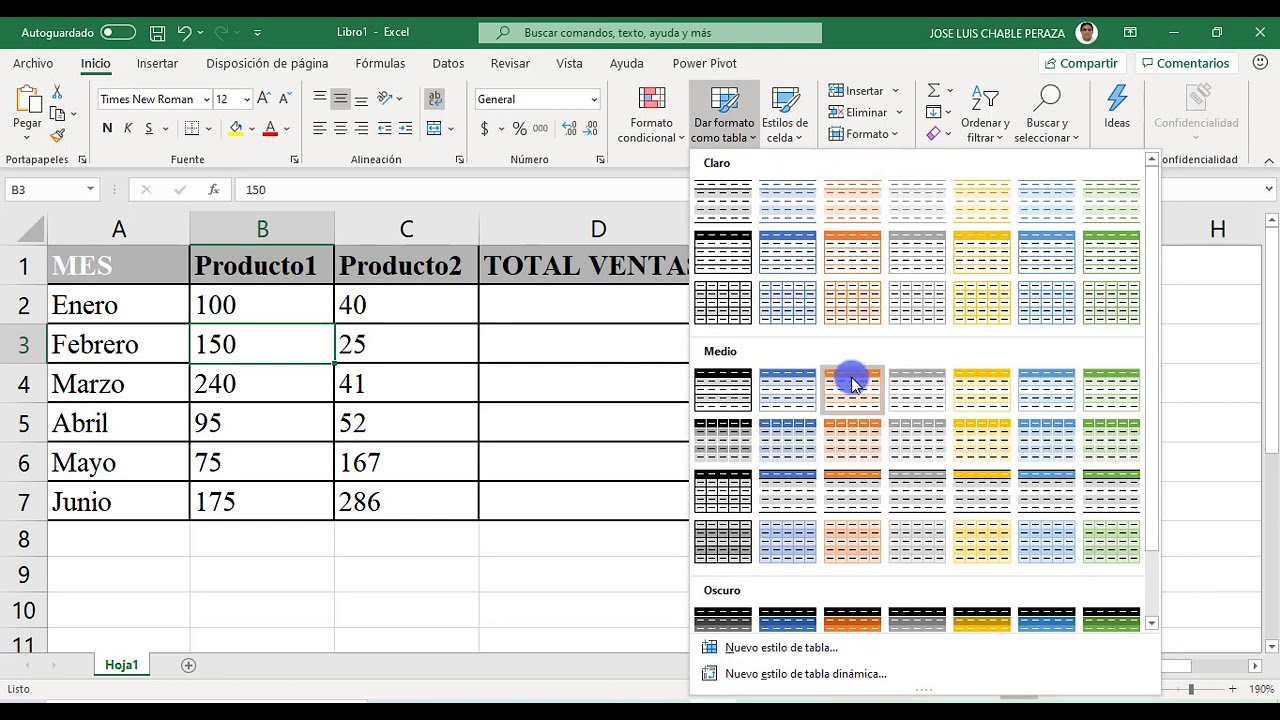Screen dimensions: 1280x720
Task: Open Formato condicional menu
Action: tap(651, 115)
